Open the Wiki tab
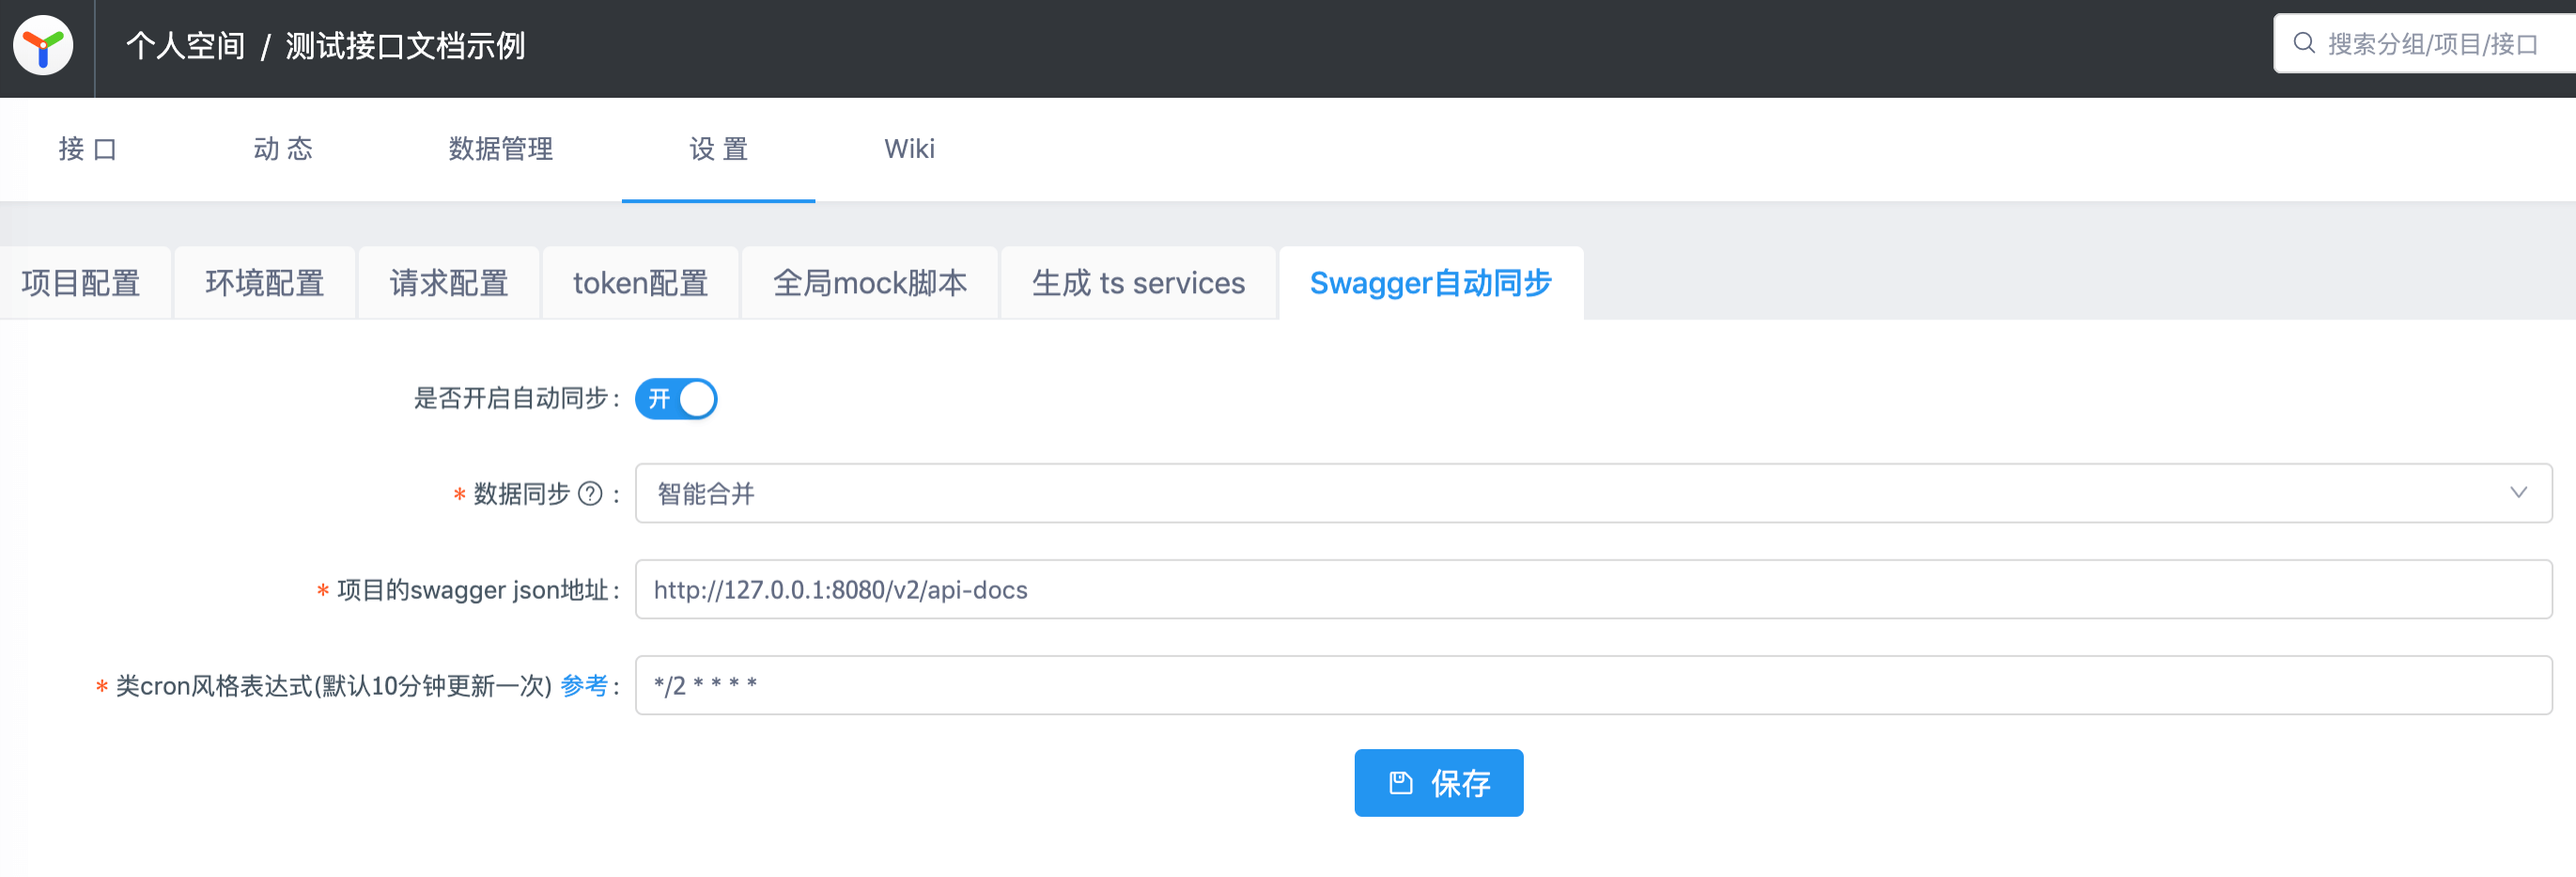 tap(908, 149)
